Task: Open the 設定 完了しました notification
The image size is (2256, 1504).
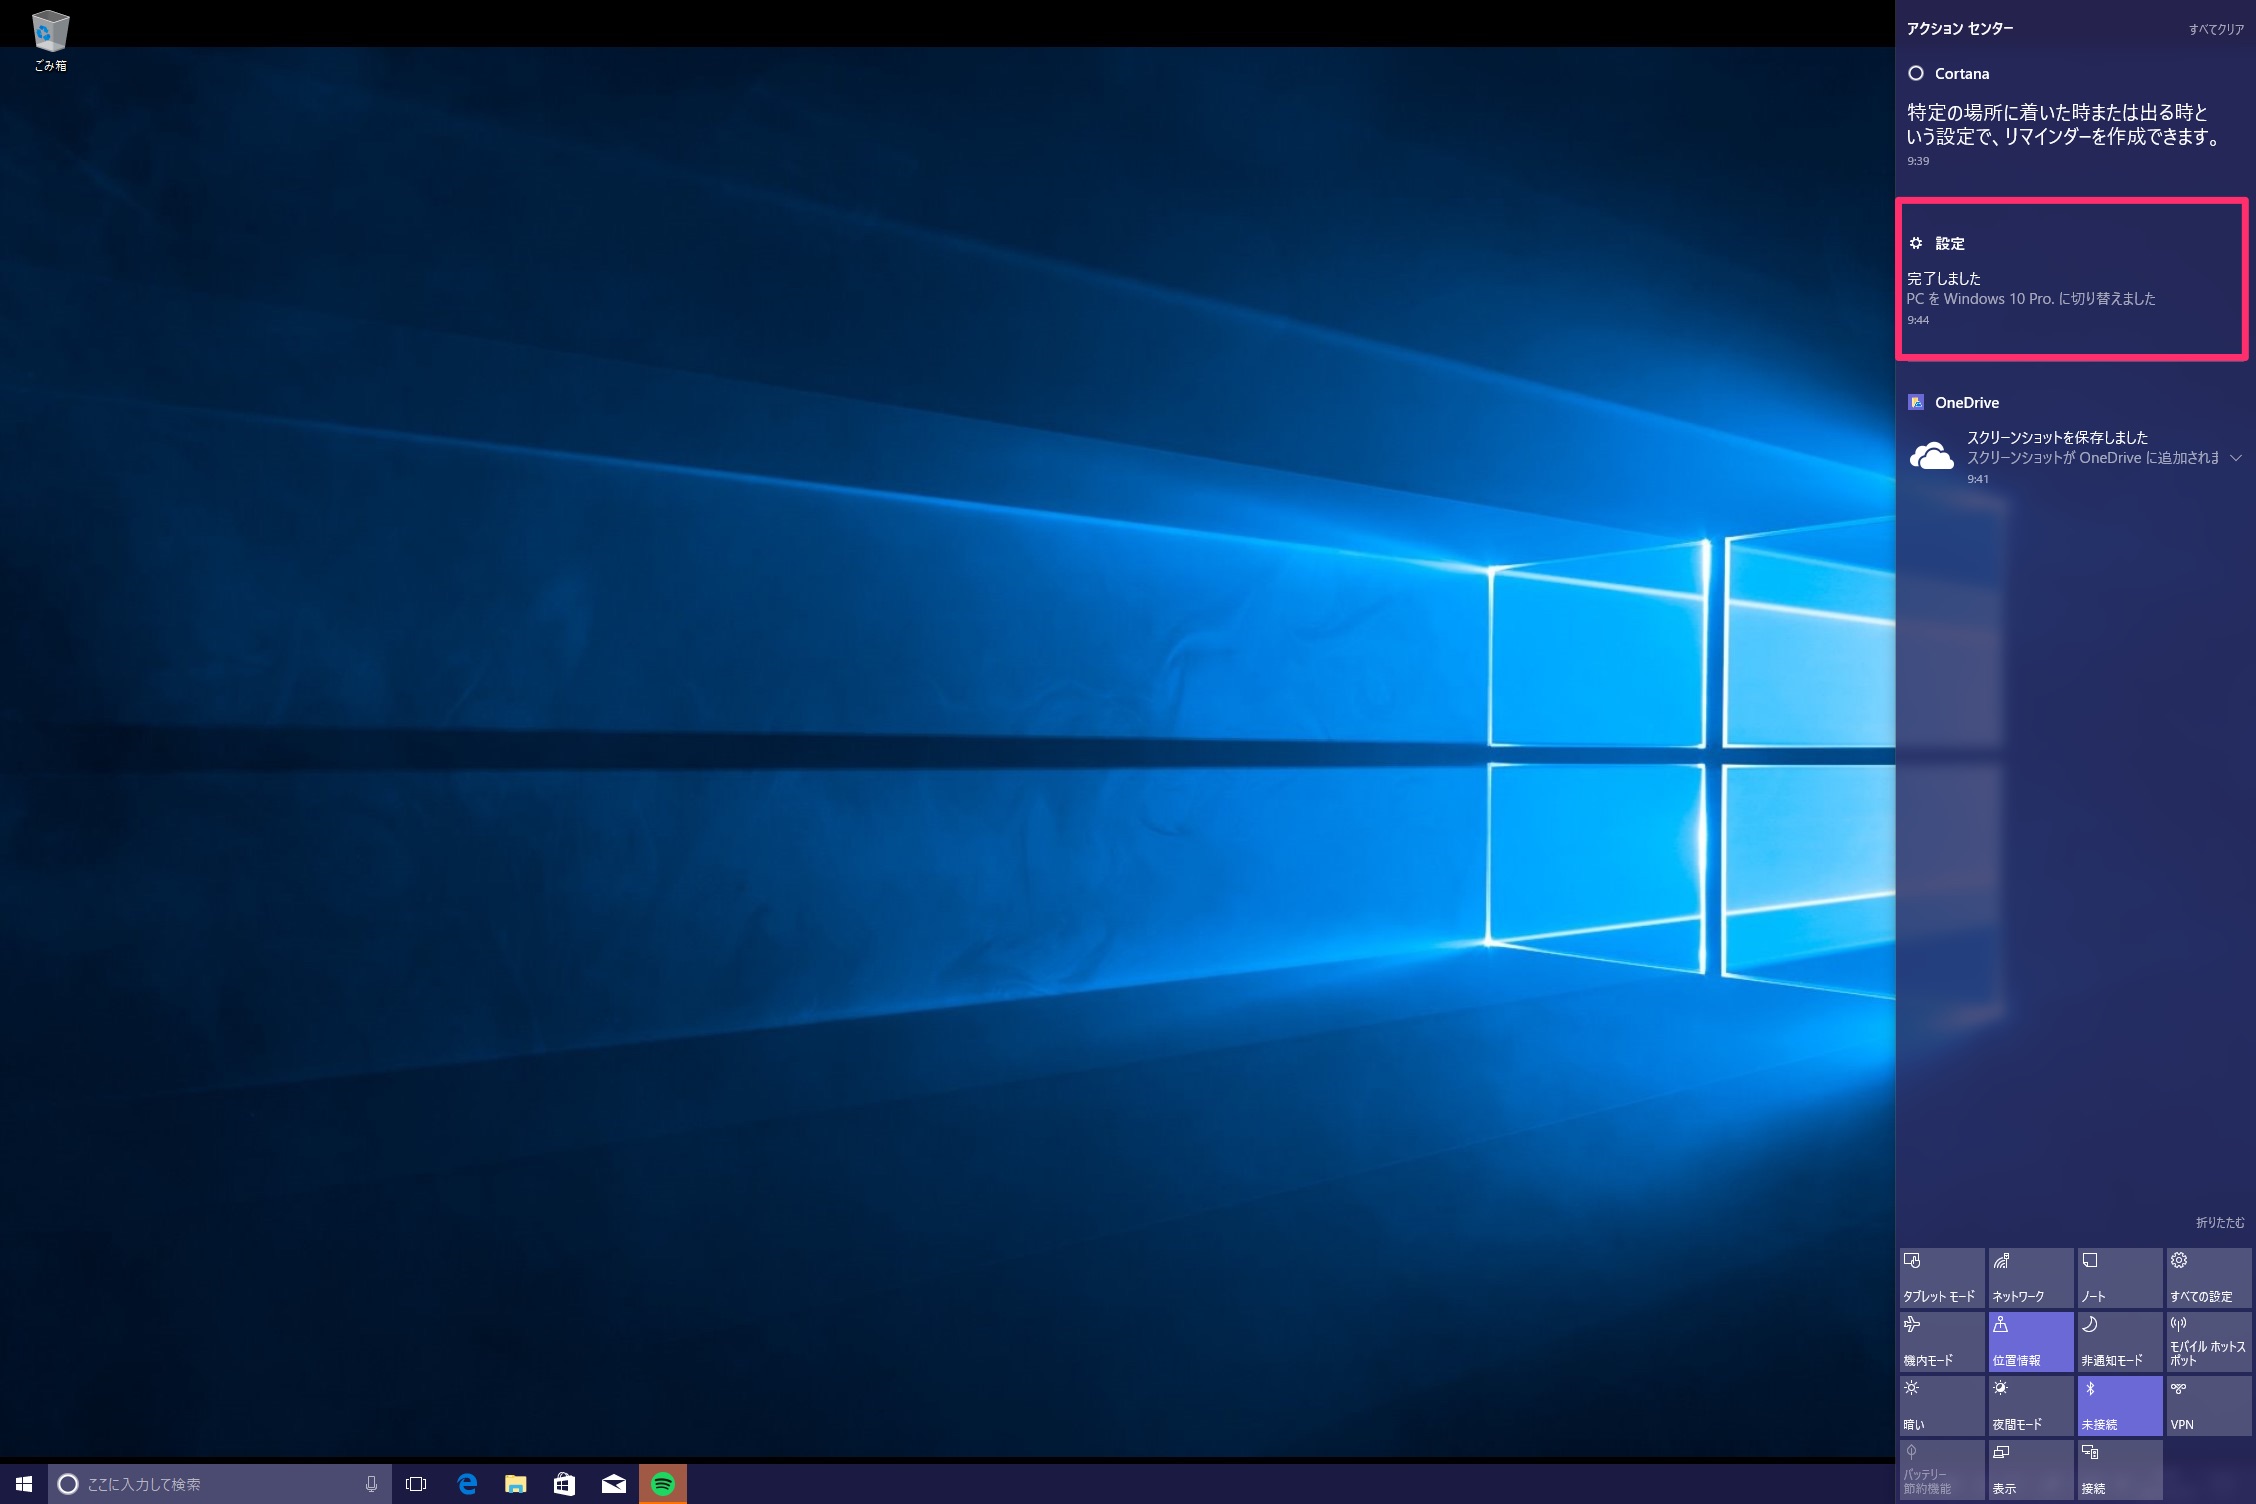Action: pyautogui.click(x=2072, y=298)
